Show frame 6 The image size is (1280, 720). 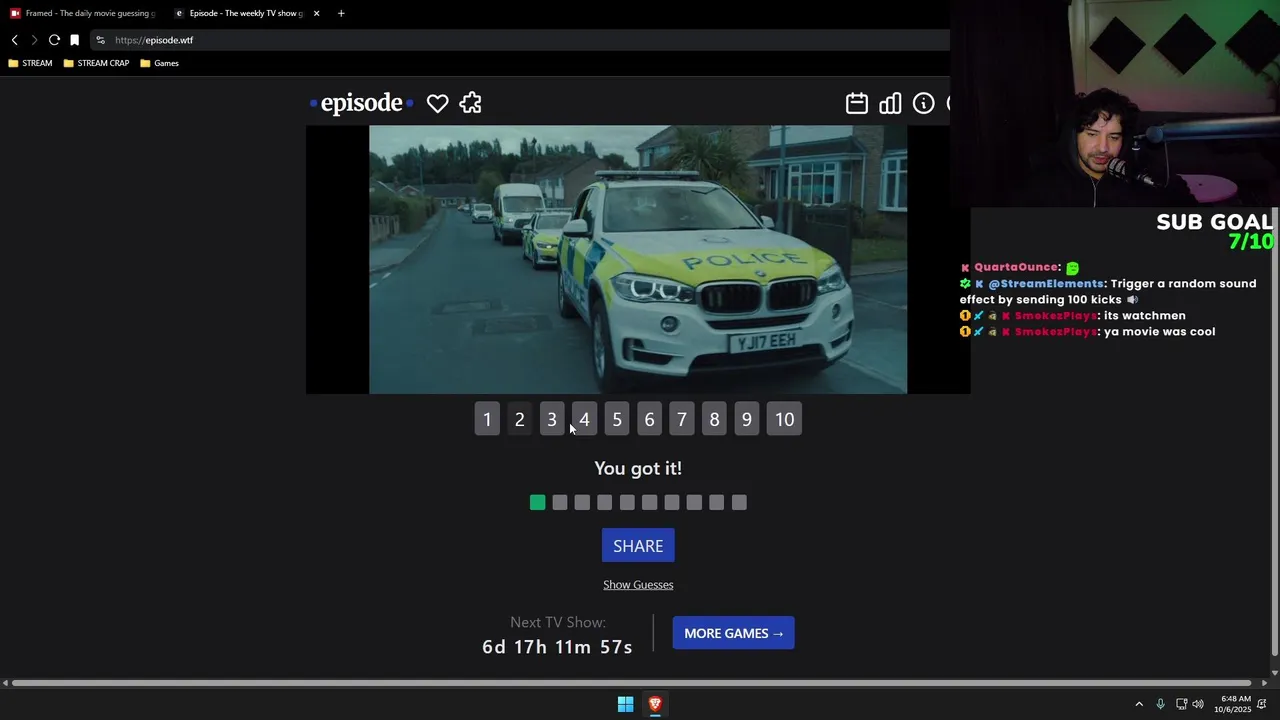tap(649, 420)
